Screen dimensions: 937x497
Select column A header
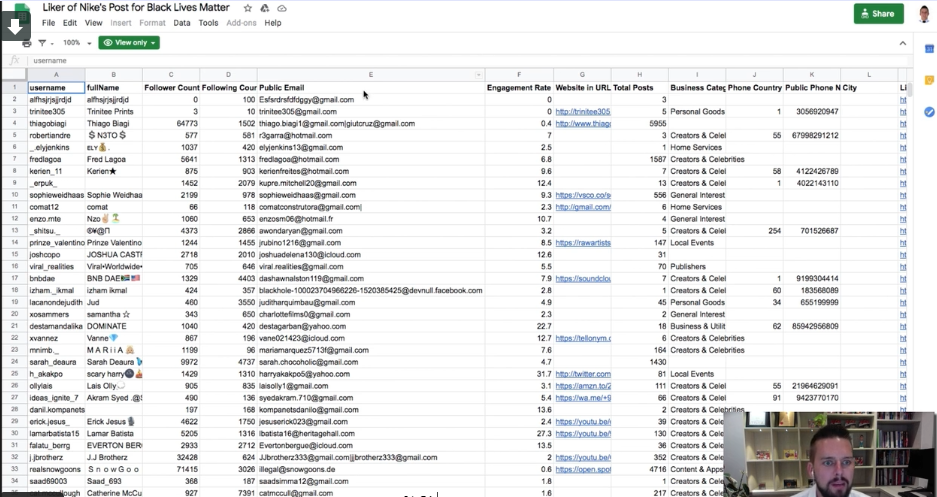pyautogui.click(x=56, y=75)
